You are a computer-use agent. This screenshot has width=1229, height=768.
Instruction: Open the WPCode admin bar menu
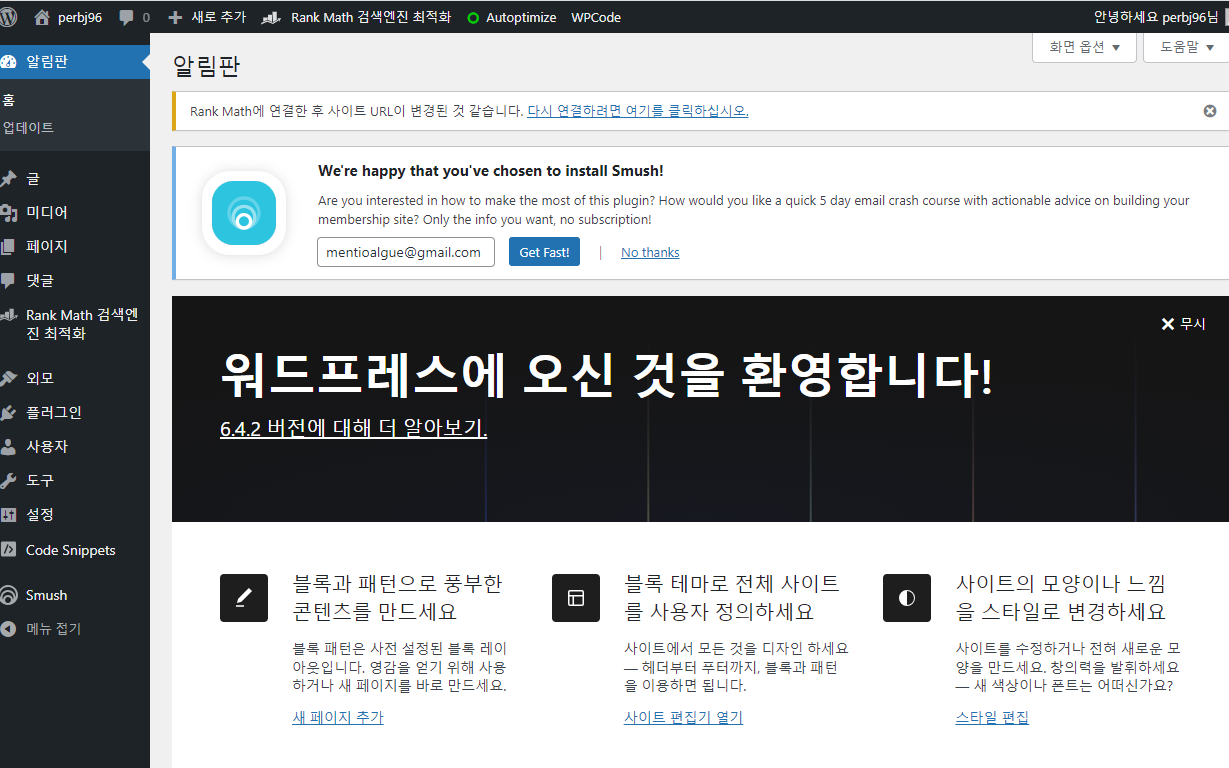pos(596,17)
